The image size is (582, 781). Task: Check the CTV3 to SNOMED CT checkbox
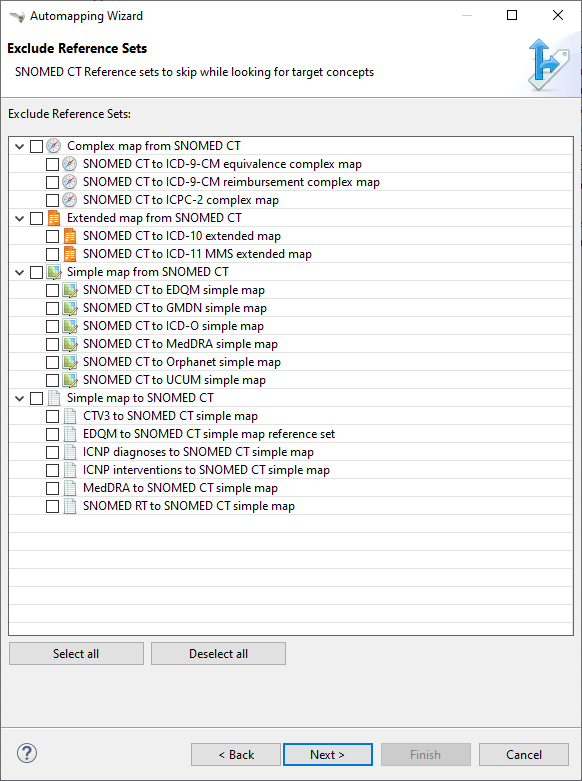coord(52,416)
